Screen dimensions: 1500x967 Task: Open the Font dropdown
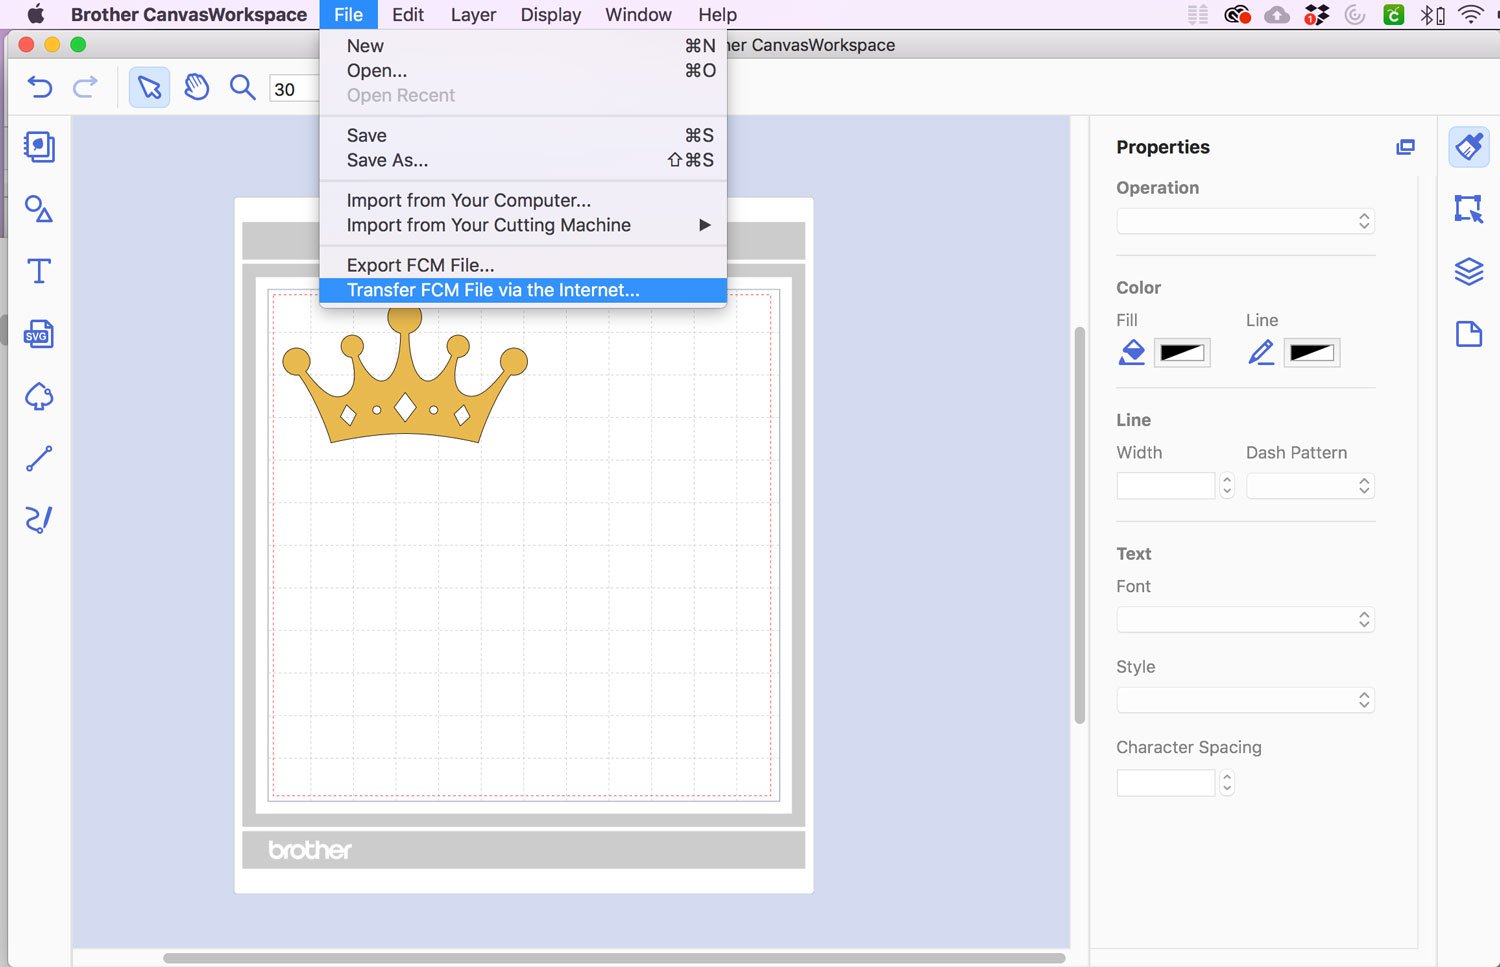click(1245, 619)
